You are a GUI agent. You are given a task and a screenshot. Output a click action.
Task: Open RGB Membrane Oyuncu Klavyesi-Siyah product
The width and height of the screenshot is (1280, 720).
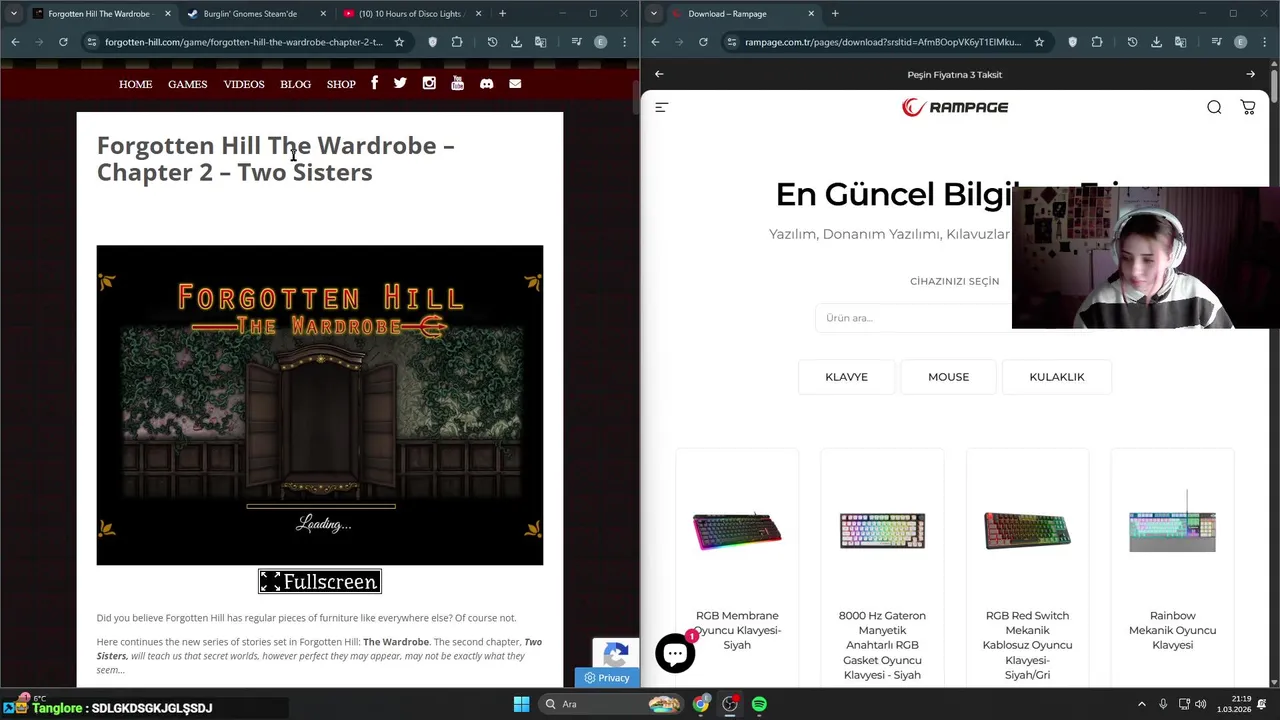[x=737, y=630]
